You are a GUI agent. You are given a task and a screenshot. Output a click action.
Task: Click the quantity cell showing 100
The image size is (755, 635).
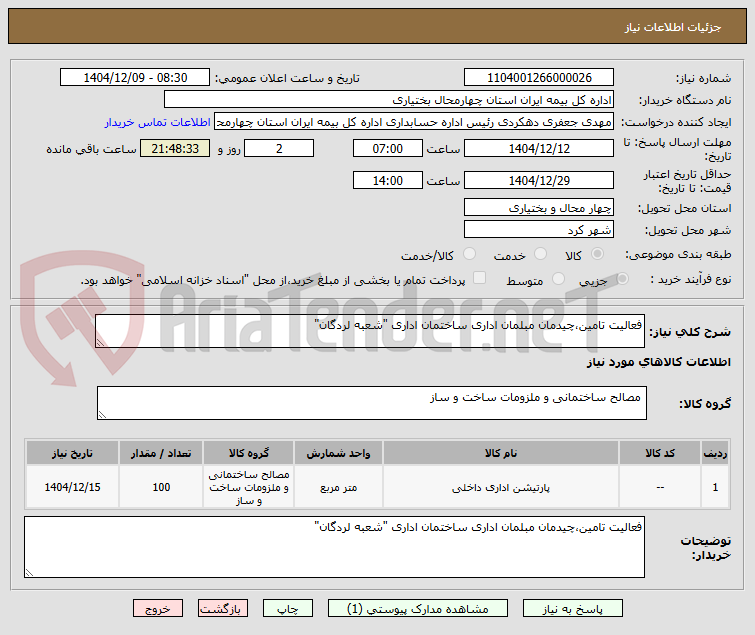pos(161,487)
